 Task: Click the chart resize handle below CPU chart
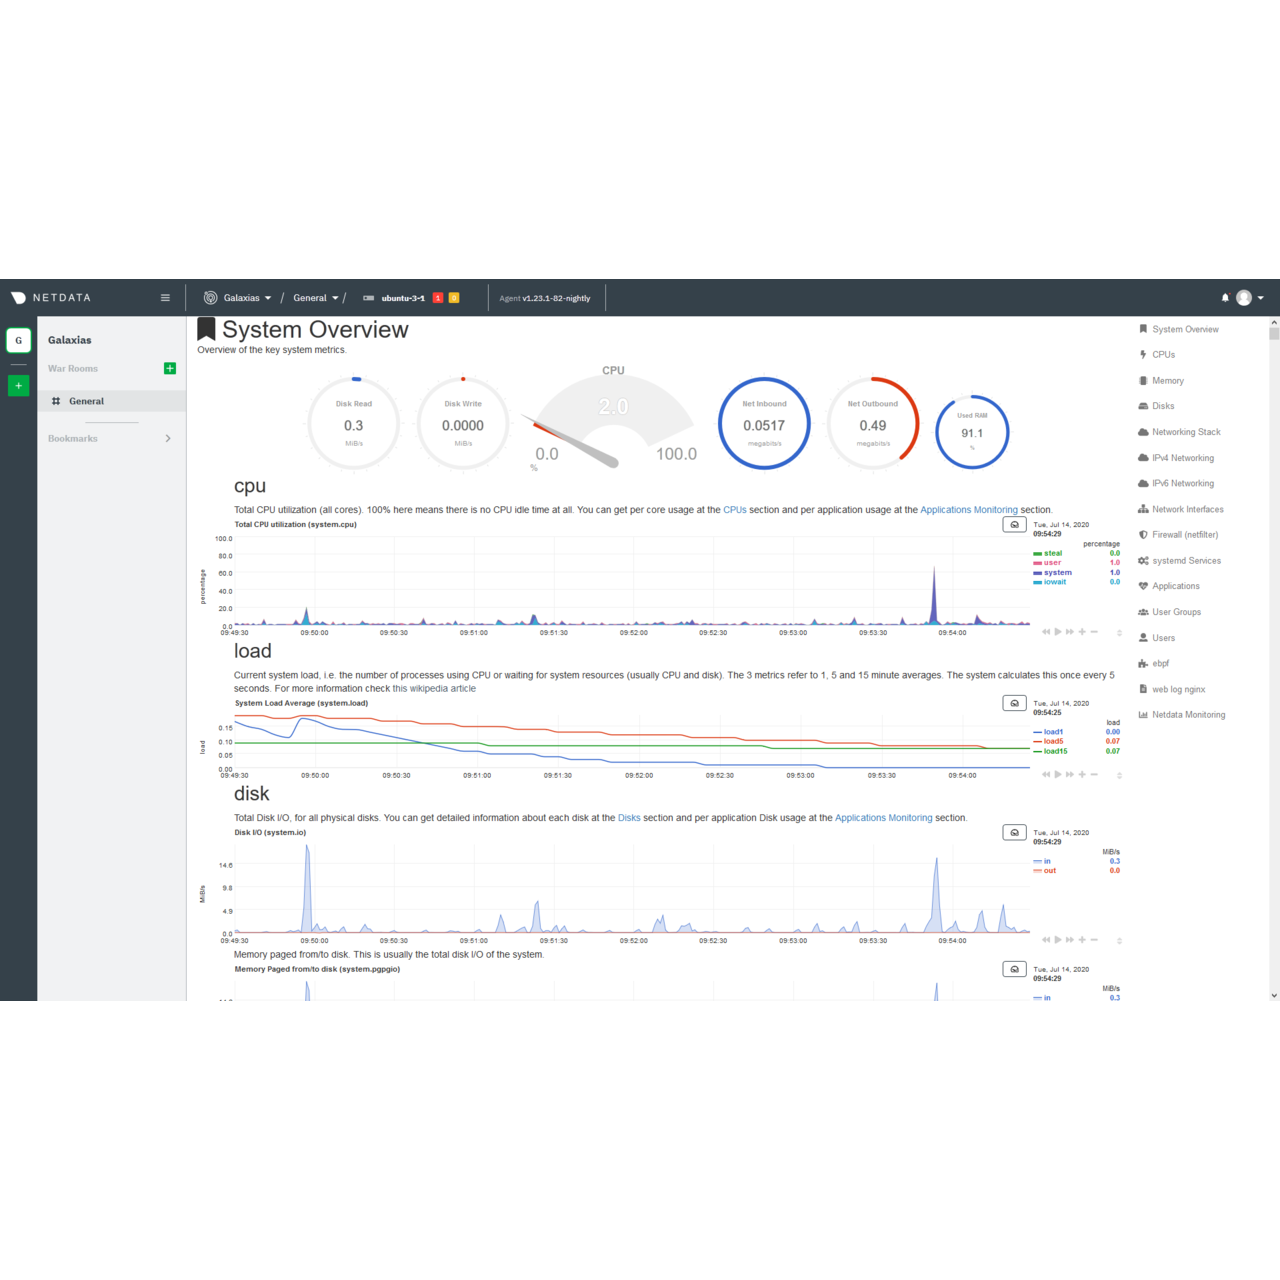click(x=1120, y=634)
